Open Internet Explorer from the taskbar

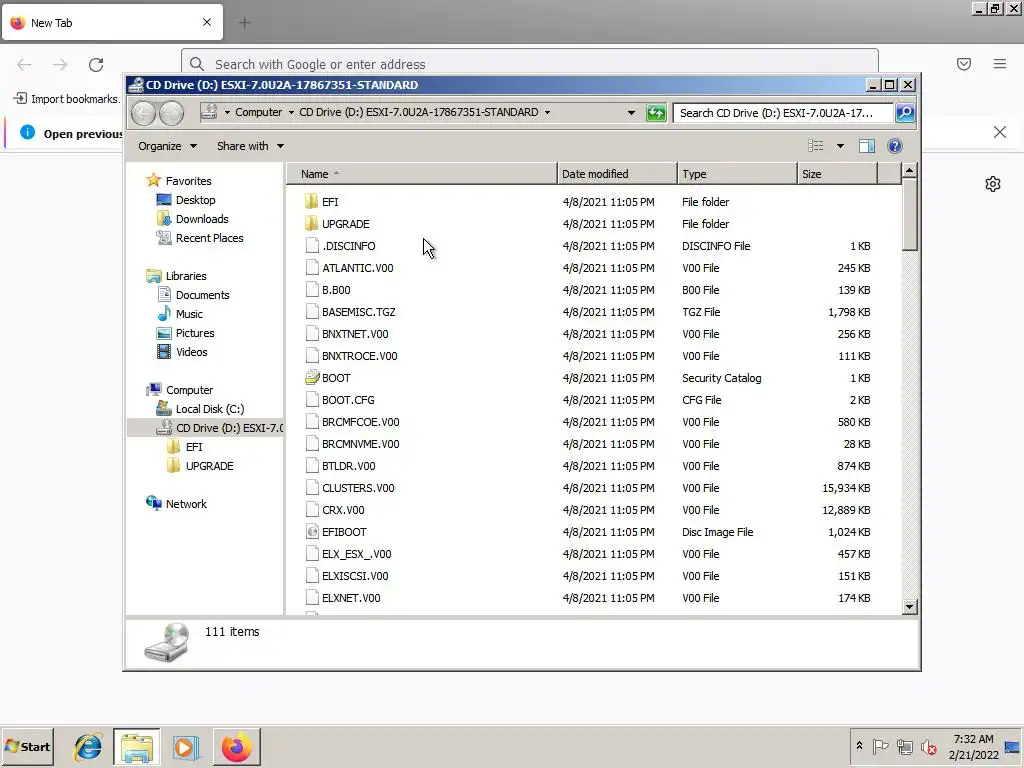88,746
